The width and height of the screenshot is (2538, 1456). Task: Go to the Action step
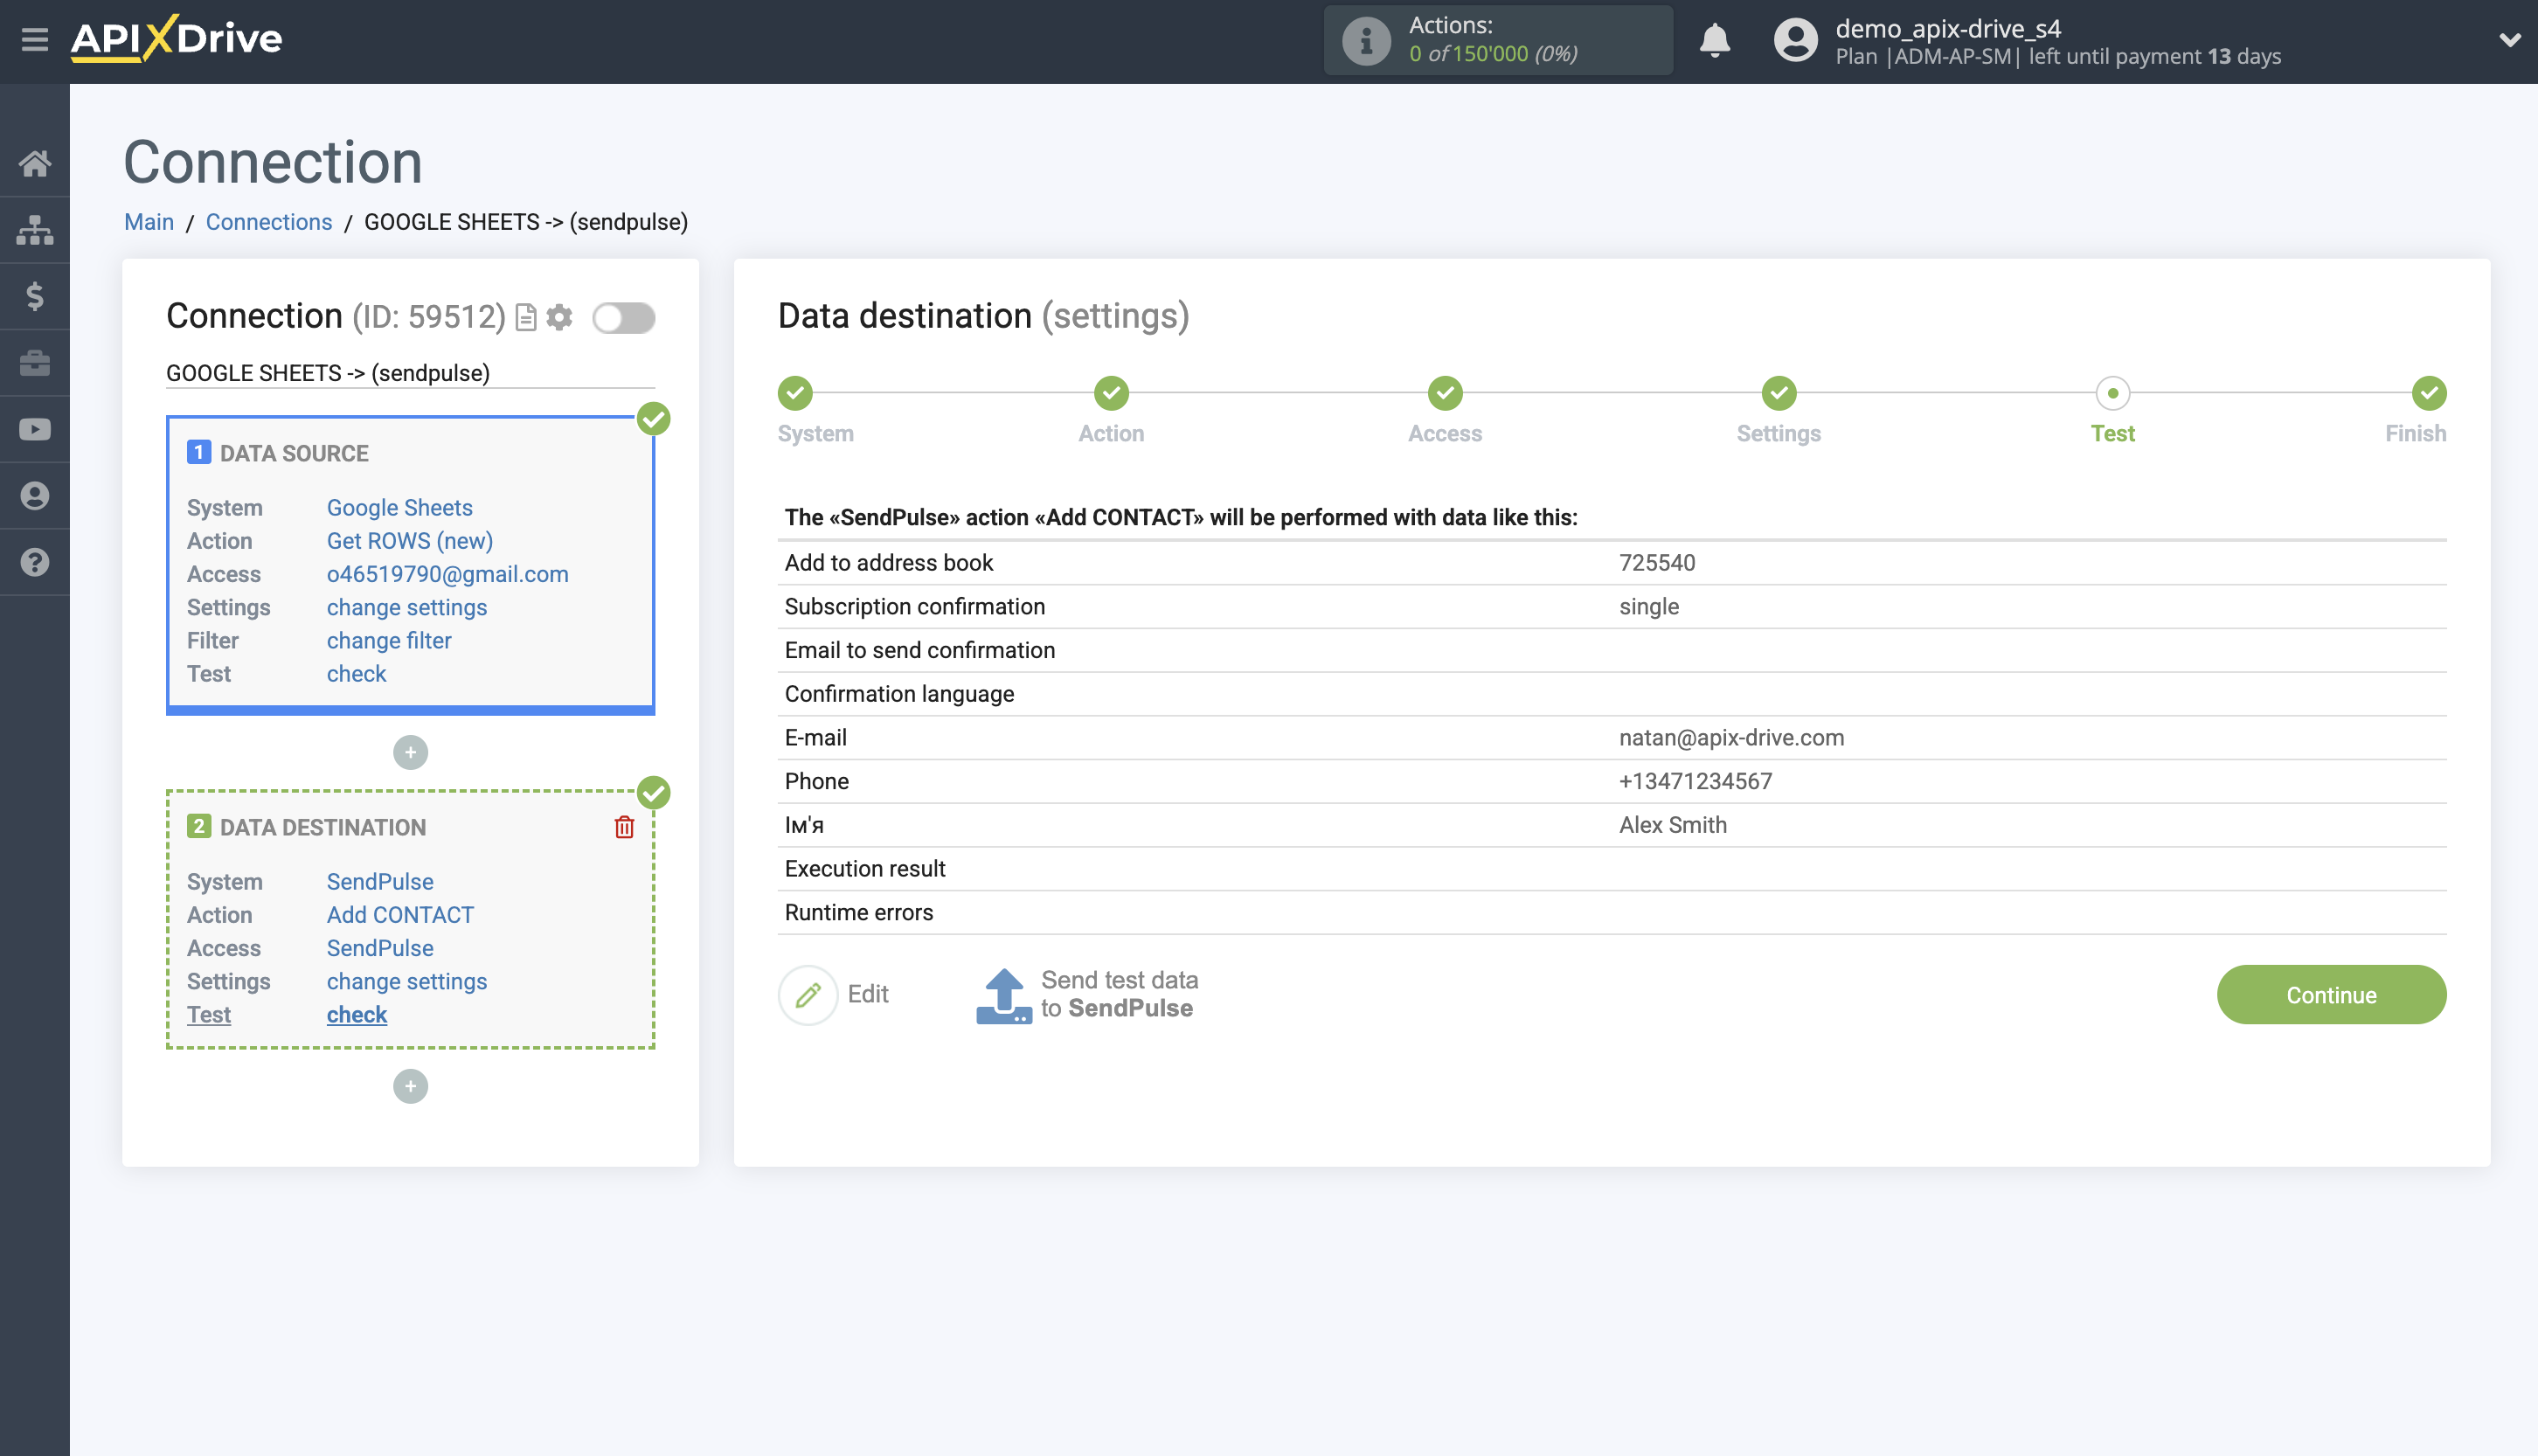tap(1112, 394)
